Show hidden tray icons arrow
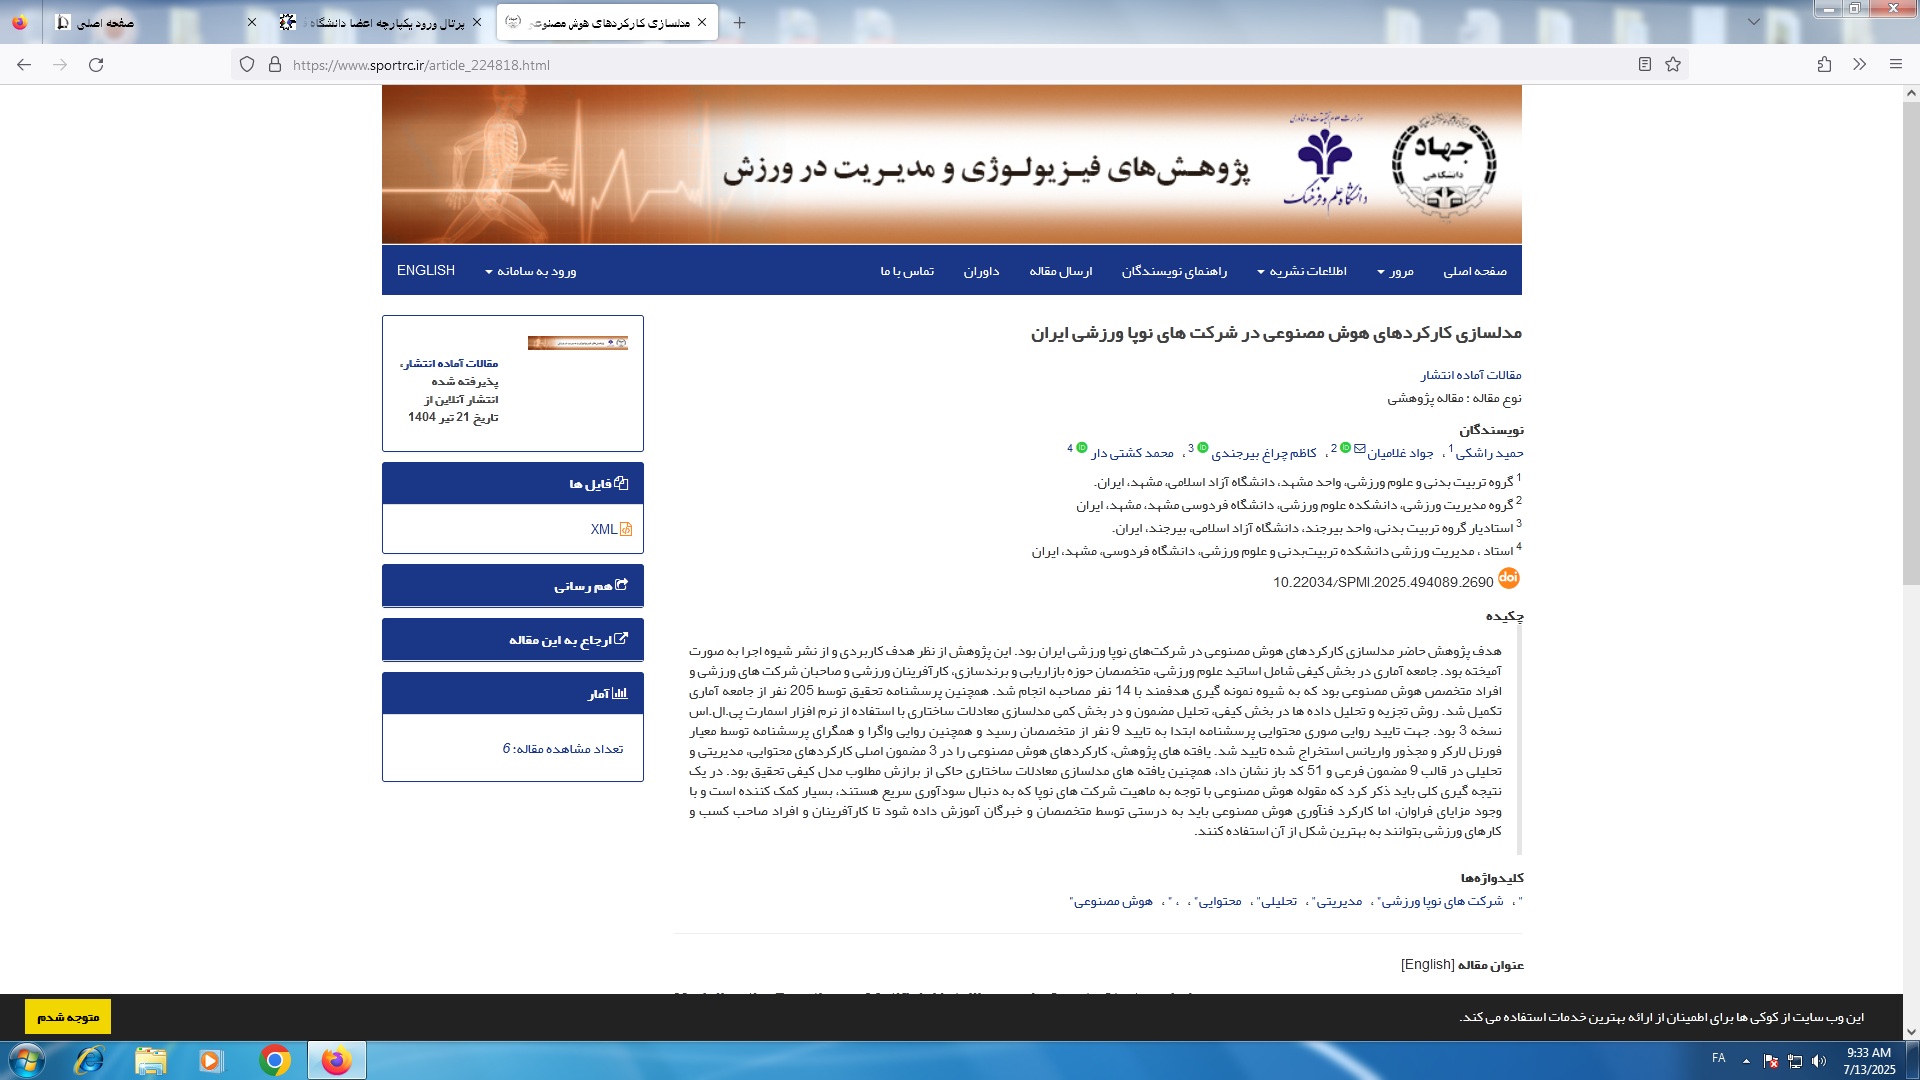Screen dimensions: 1920x1080 [x=1746, y=1061]
